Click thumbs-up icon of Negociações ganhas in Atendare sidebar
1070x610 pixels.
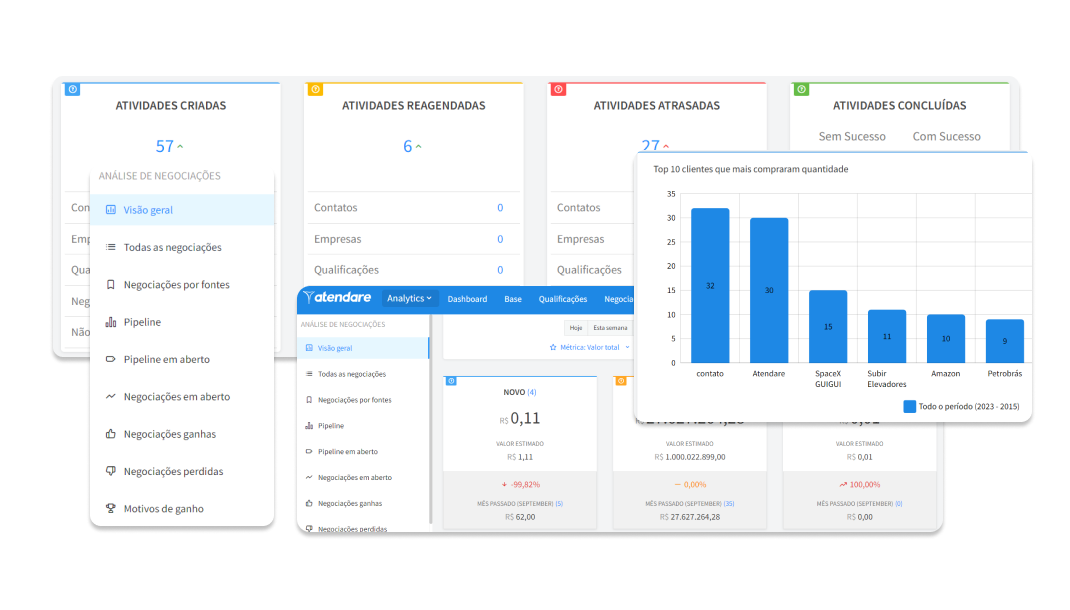click(x=309, y=504)
